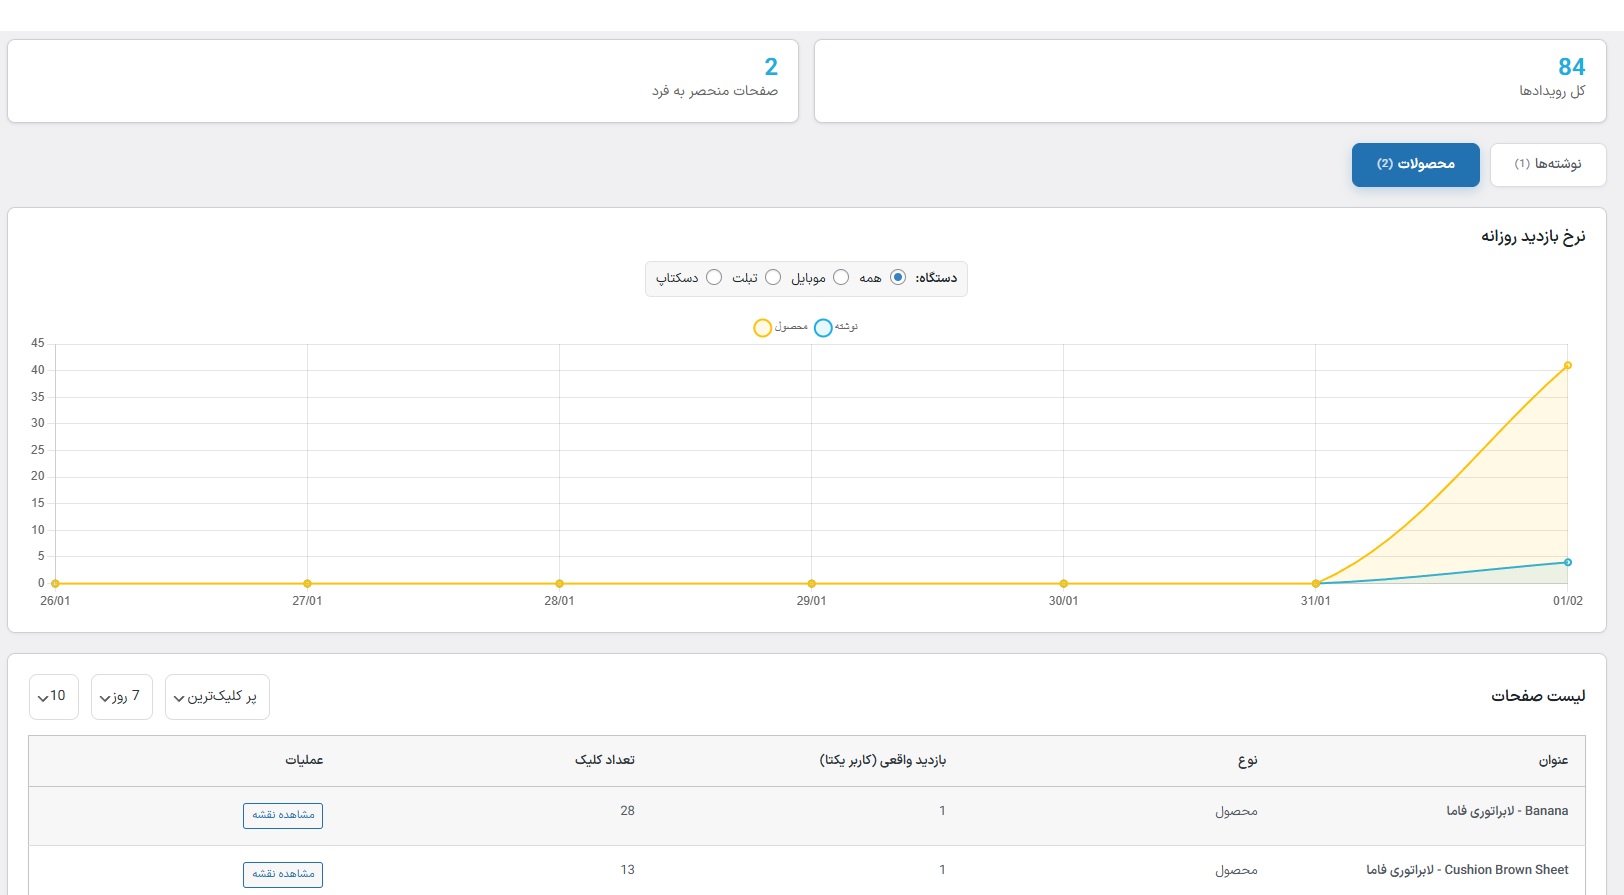The height and width of the screenshot is (895, 1624).
Task: Select the همه device radio button
Action: [898, 277]
